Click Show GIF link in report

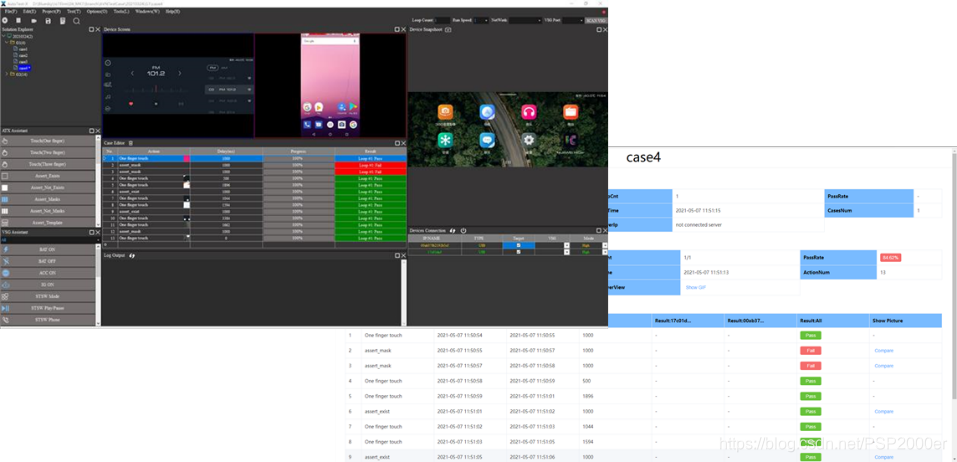pyautogui.click(x=696, y=287)
